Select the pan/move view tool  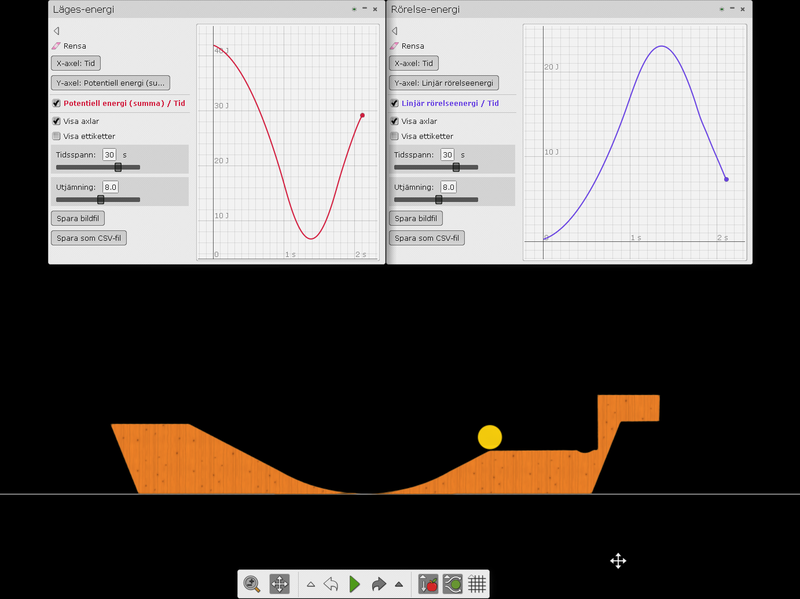point(280,584)
